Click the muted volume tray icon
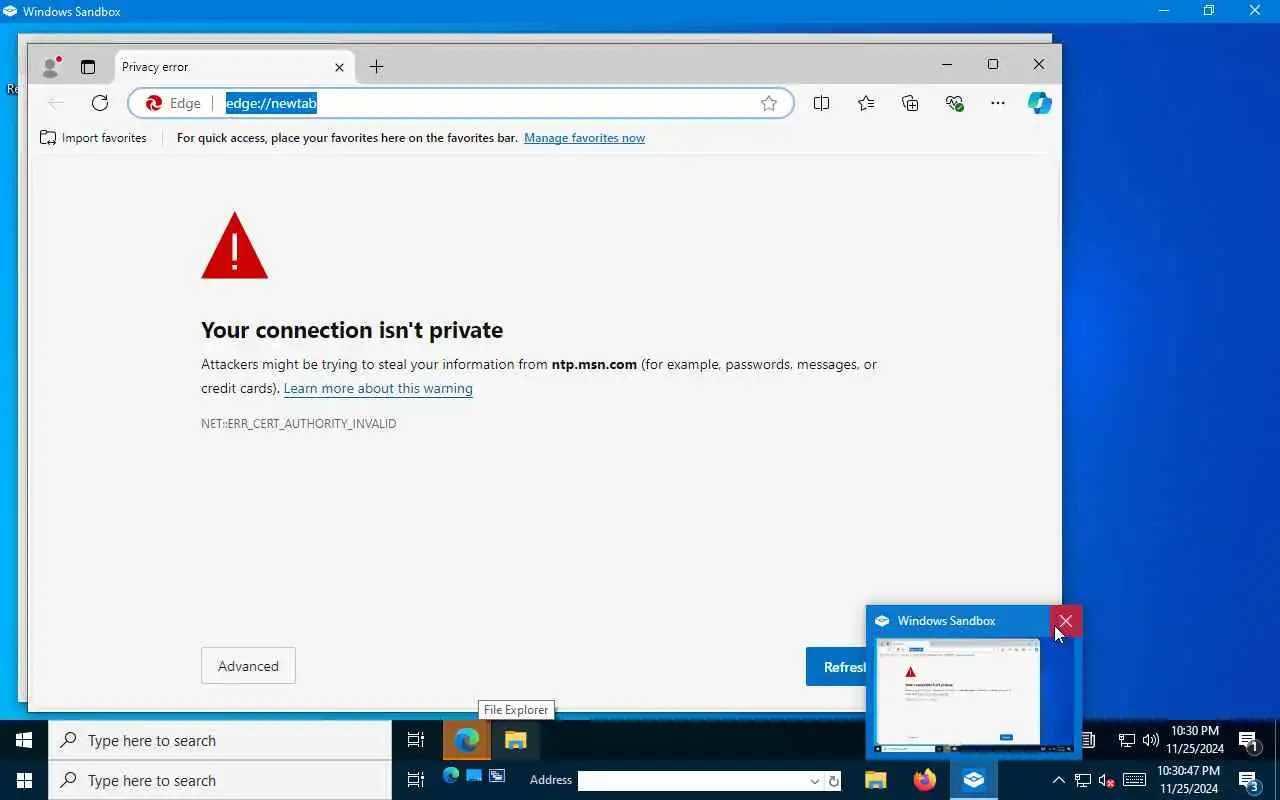 coord(1107,780)
